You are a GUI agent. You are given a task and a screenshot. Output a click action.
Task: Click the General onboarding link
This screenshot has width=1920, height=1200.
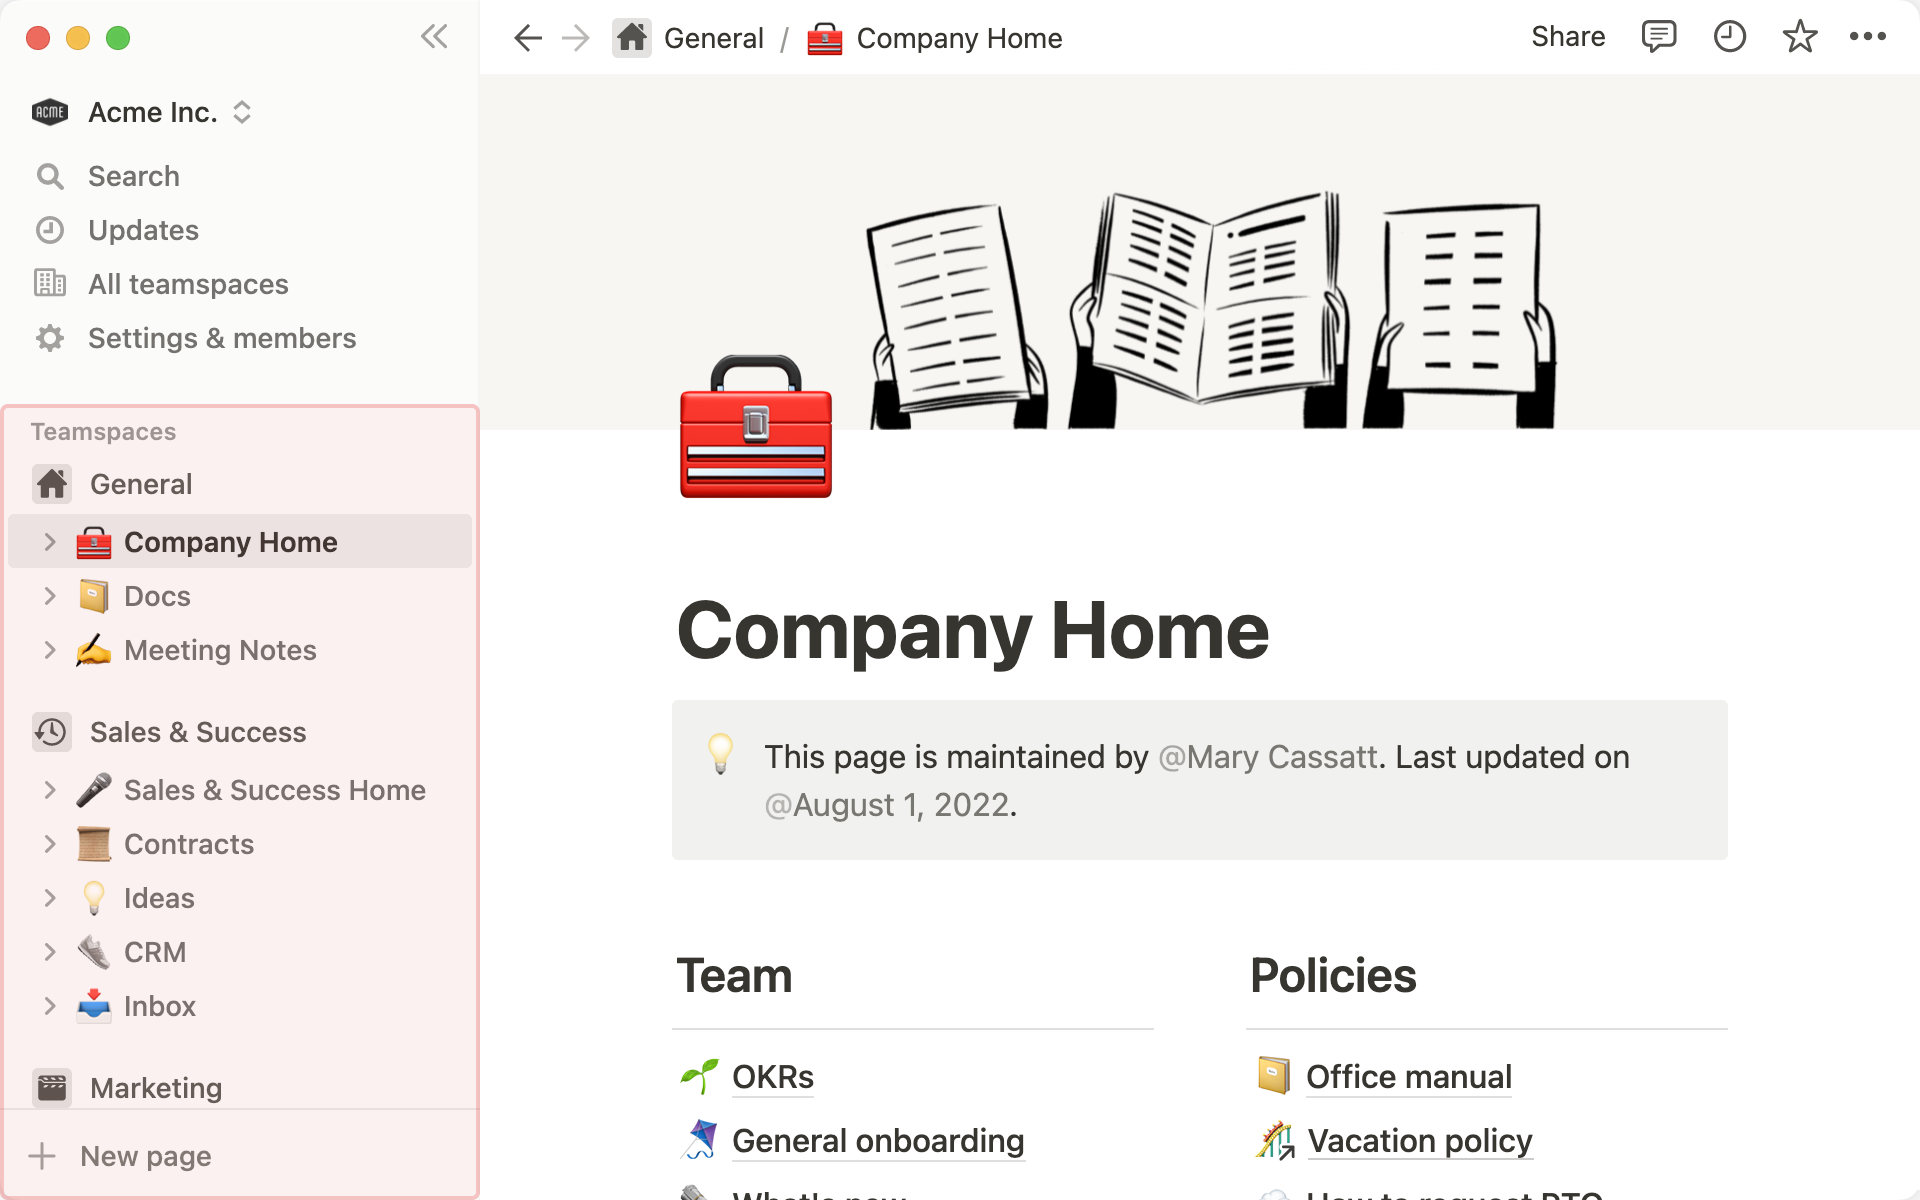click(x=875, y=1141)
